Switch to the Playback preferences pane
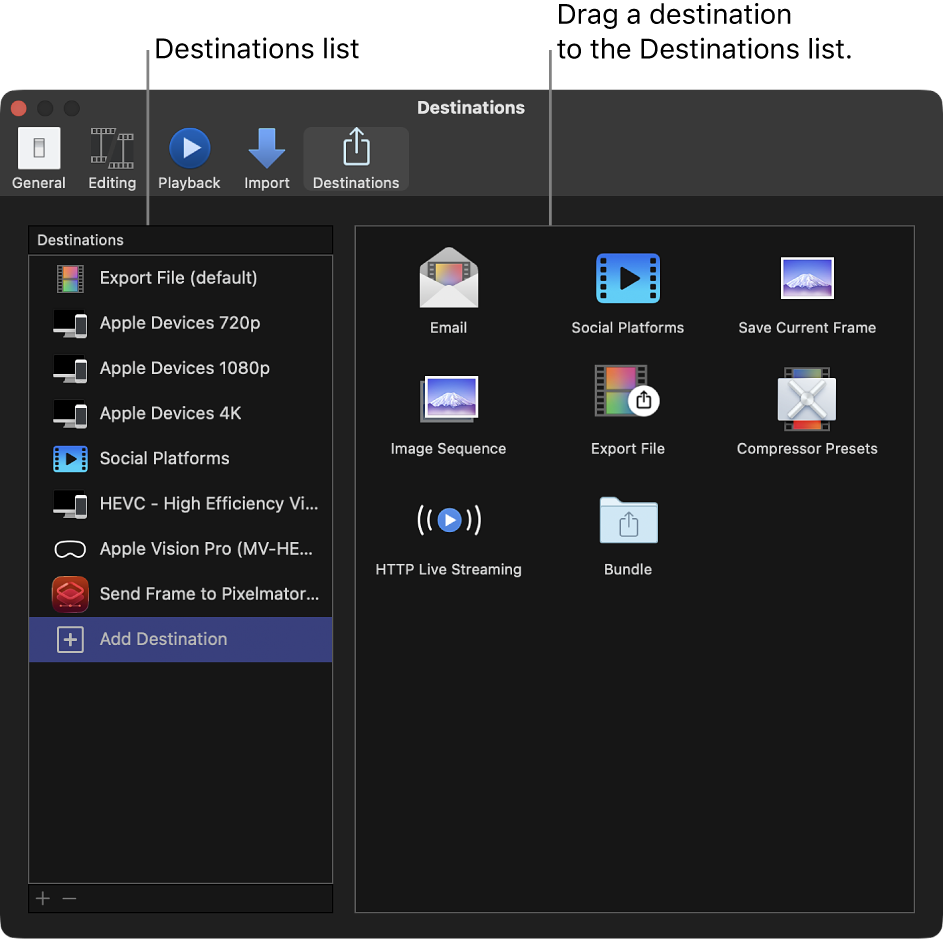 (189, 159)
